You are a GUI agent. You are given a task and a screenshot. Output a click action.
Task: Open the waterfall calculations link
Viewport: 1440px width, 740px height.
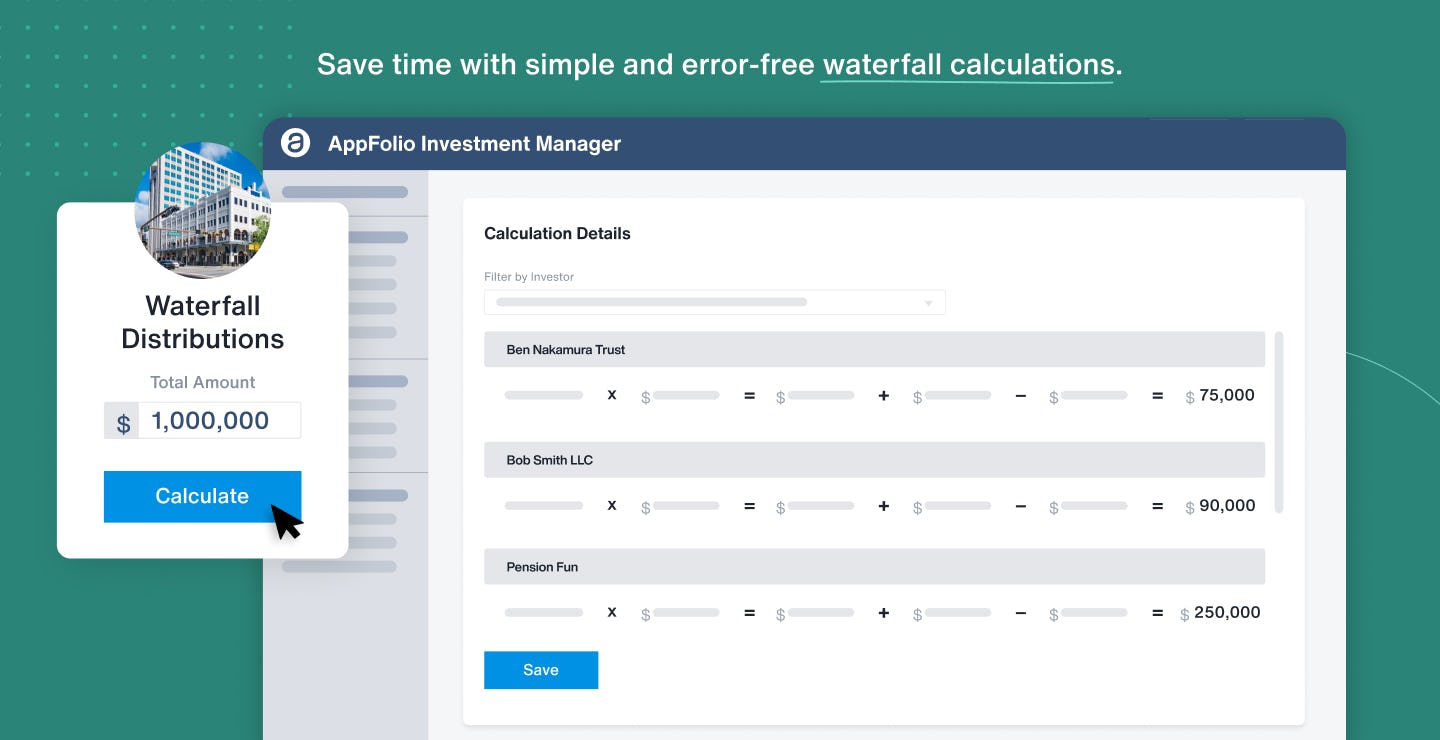(x=966, y=63)
